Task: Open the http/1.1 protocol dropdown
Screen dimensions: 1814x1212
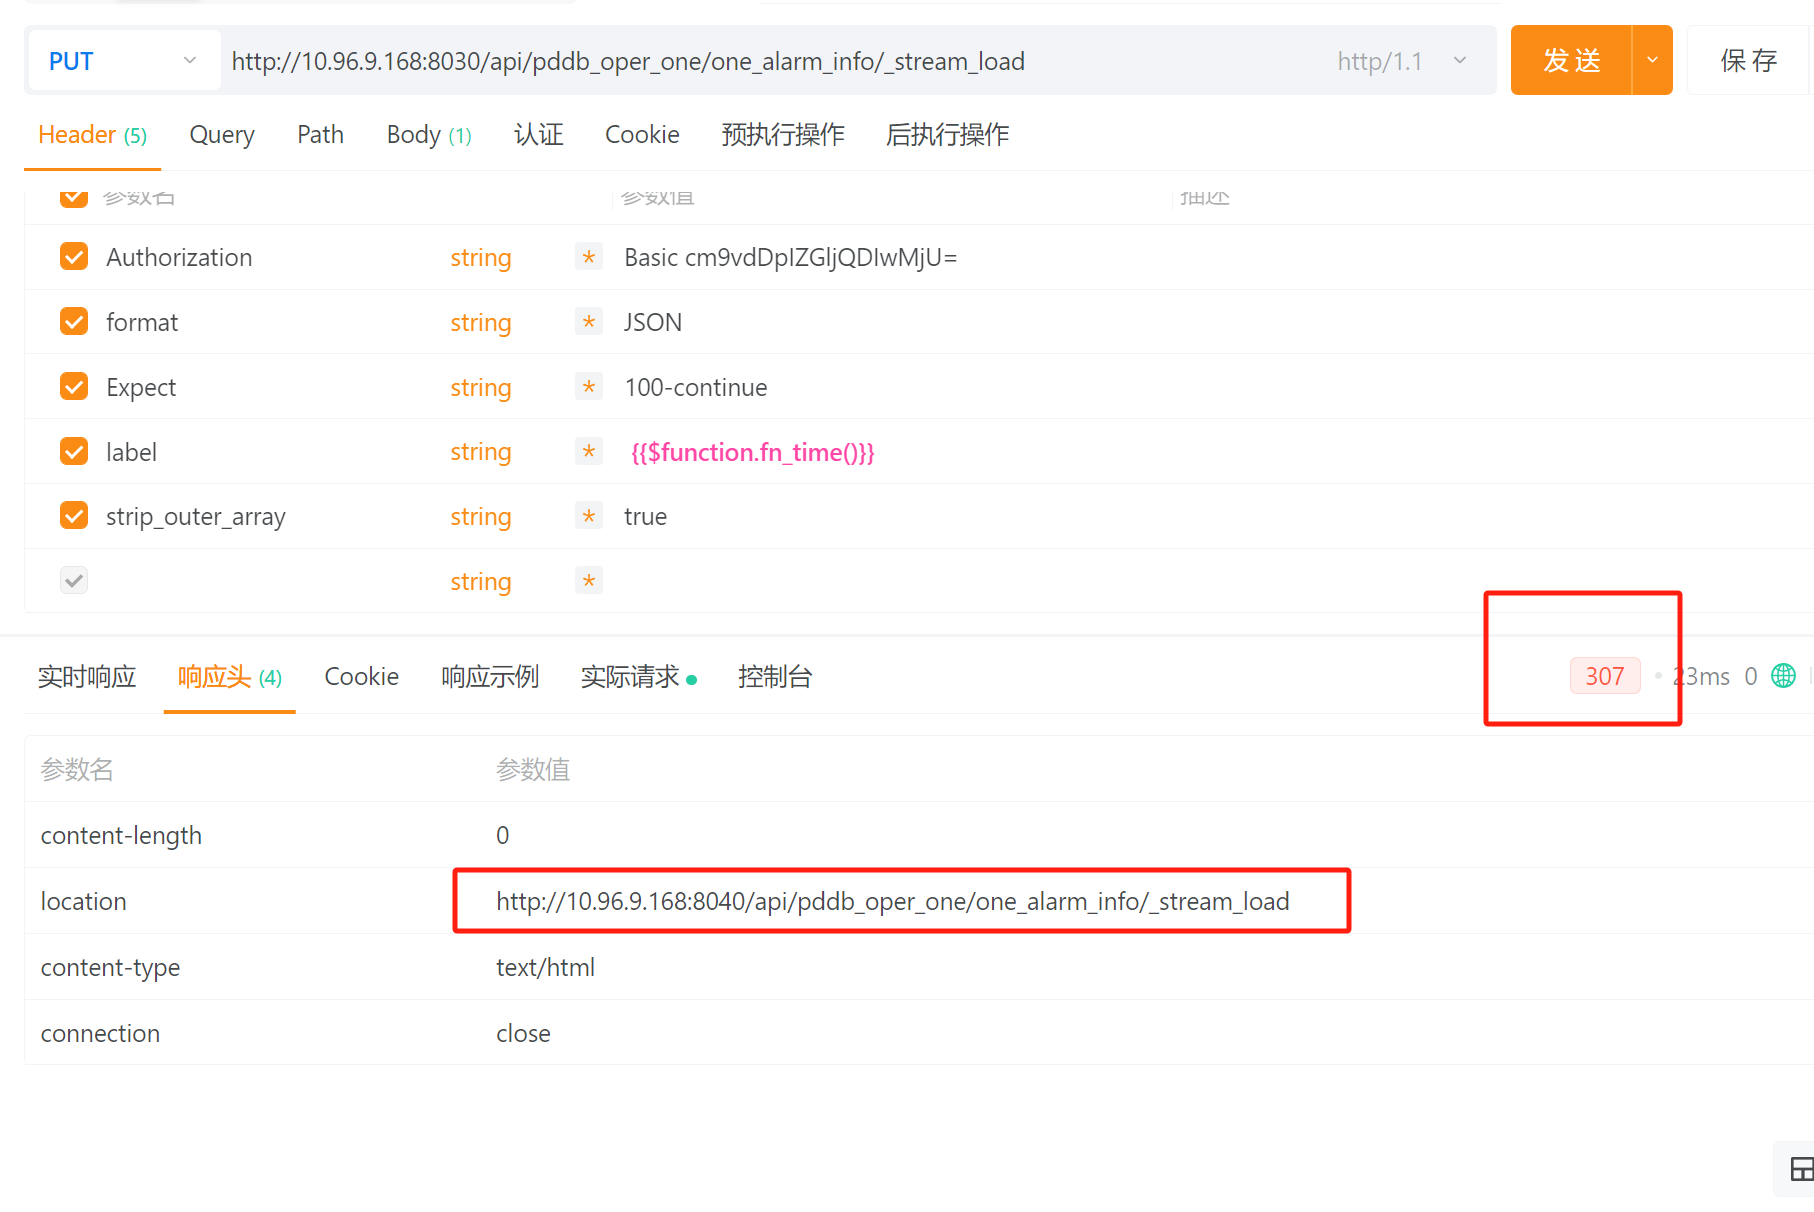Action: 1403,61
